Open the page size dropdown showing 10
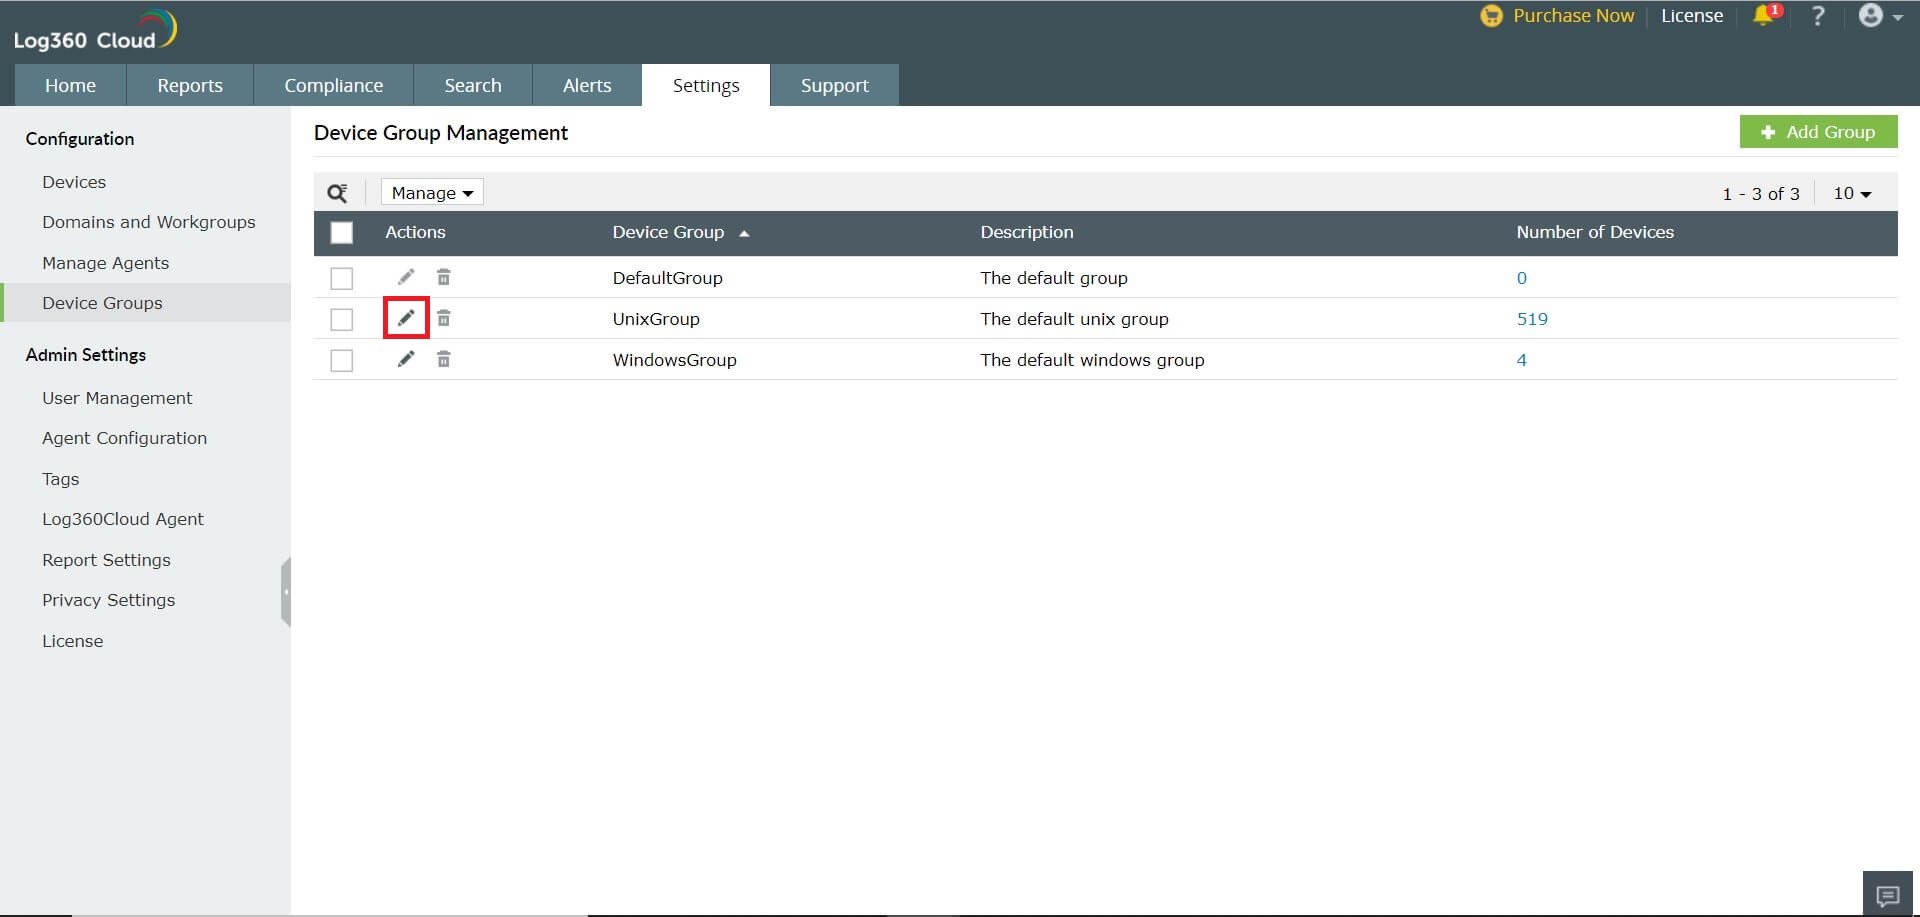Viewport: 1920px width, 917px height. click(1851, 193)
